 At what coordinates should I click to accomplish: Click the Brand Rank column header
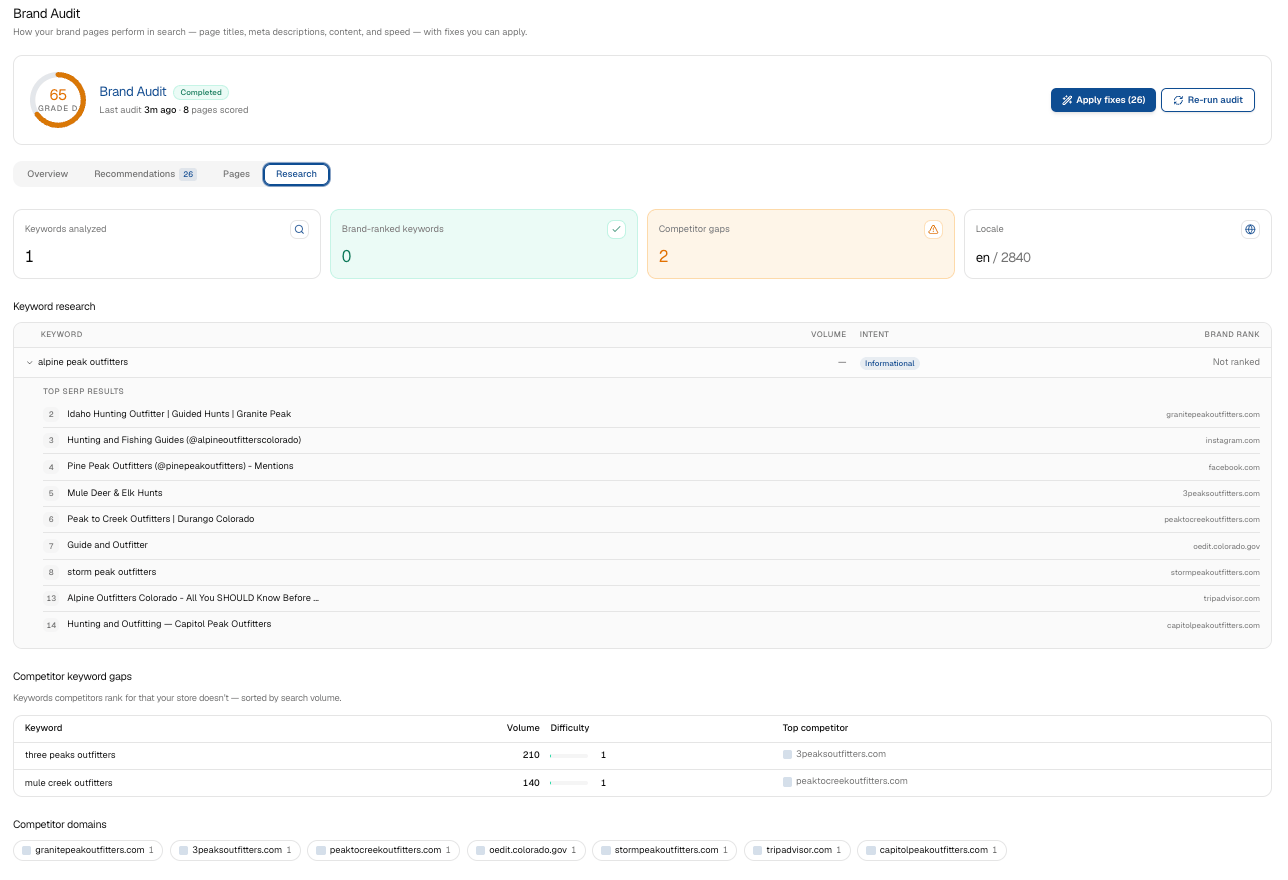point(1232,334)
